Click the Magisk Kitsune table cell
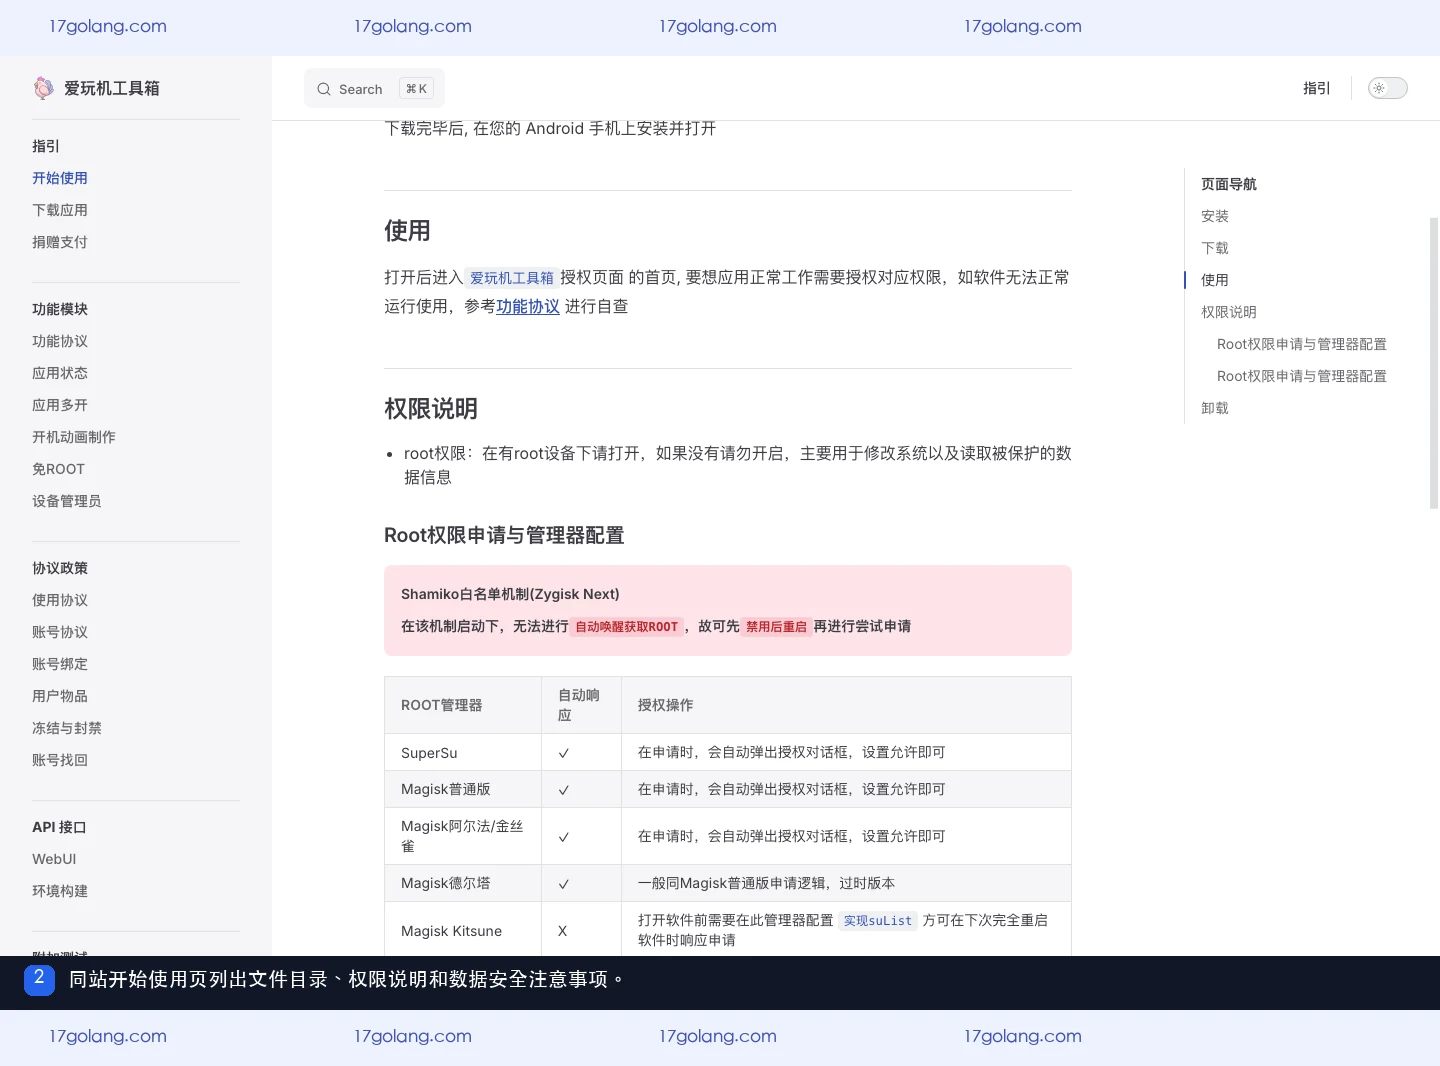Viewport: 1440px width, 1066px height. pyautogui.click(x=463, y=931)
